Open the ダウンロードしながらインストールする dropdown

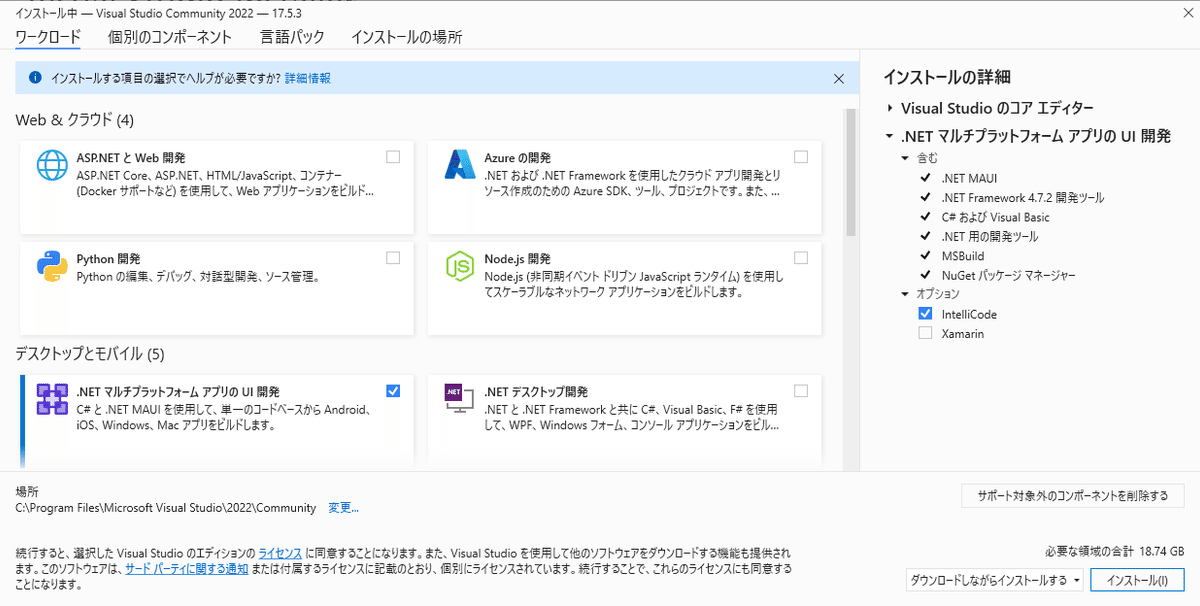click(x=994, y=580)
